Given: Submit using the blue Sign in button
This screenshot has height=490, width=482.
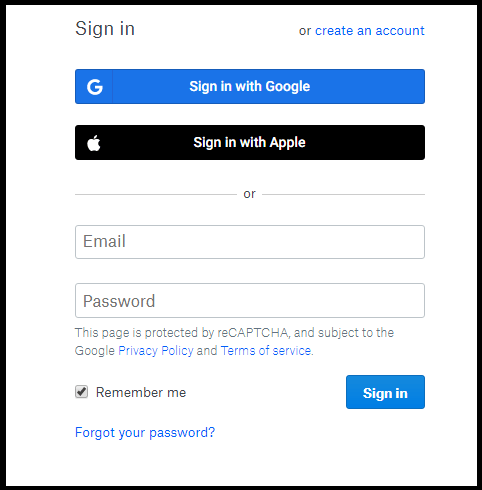Looking at the screenshot, I should pos(385,392).
